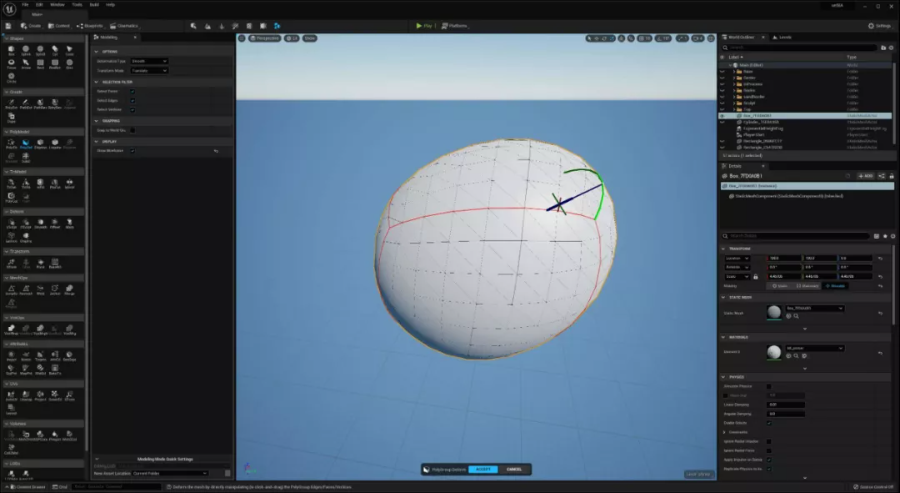Open the File menu
Image resolution: width=900 pixels, height=493 pixels.
coord(25,5)
